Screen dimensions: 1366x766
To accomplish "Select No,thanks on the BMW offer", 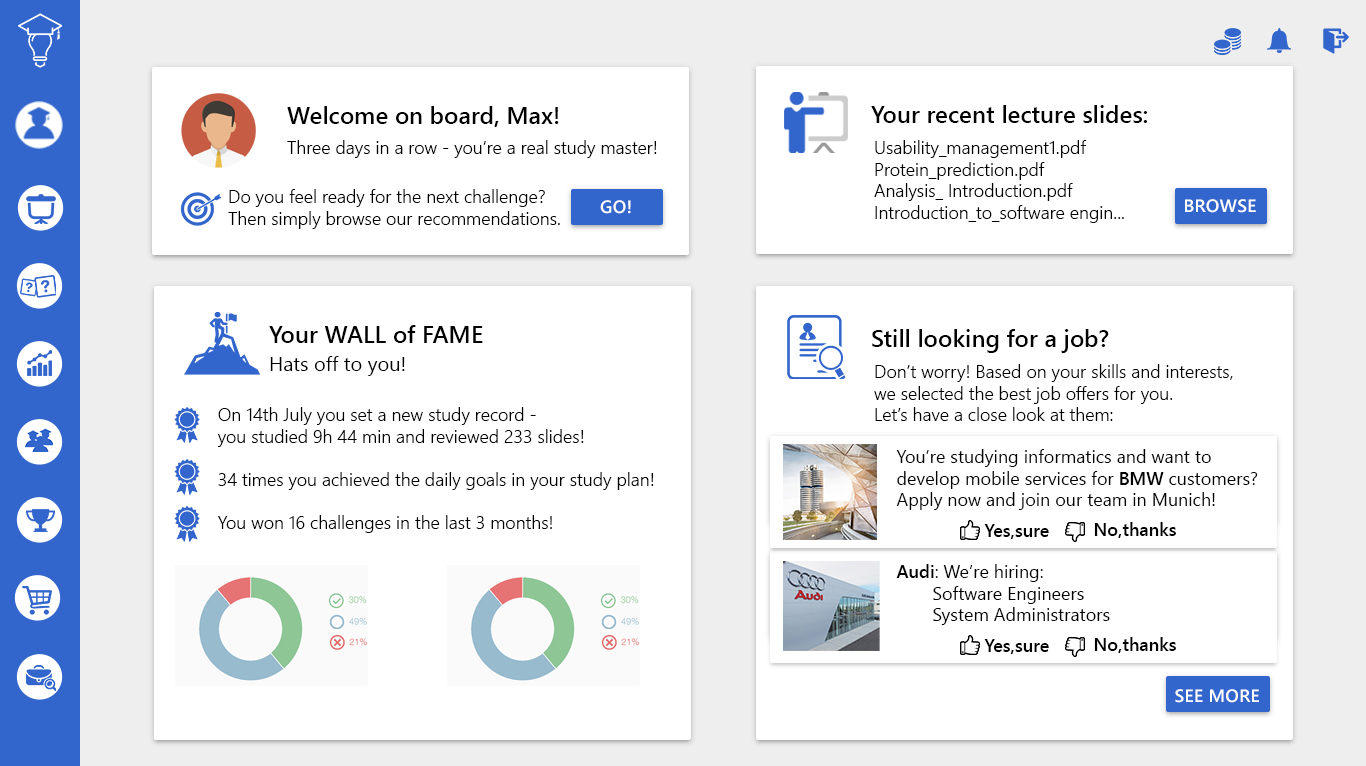I will [x=1121, y=531].
